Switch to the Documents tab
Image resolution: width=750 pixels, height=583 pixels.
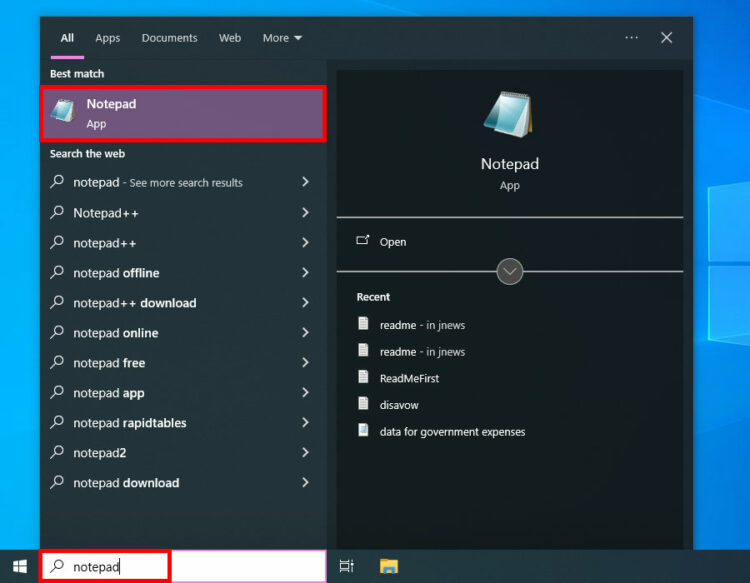(169, 38)
